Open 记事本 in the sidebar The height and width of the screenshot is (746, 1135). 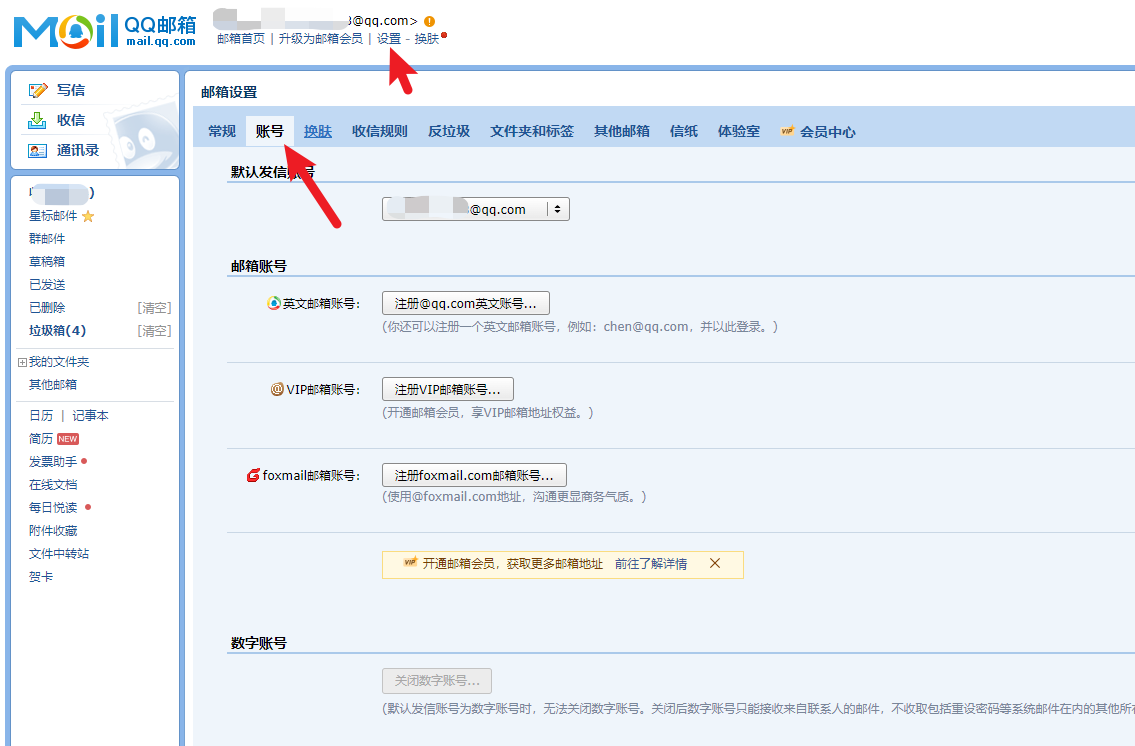pos(90,415)
